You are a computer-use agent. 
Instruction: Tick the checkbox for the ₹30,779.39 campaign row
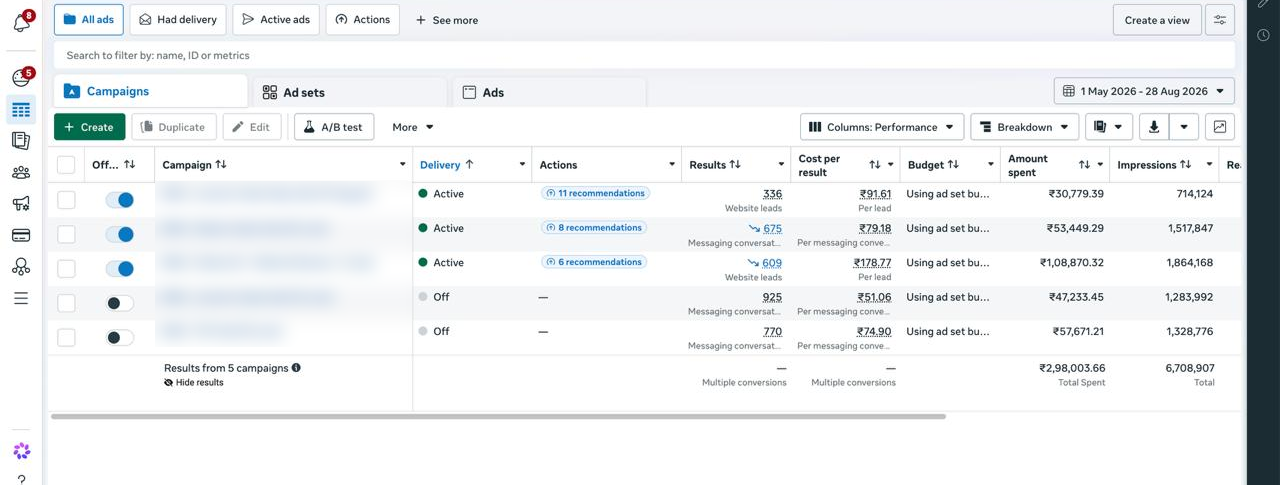[66, 200]
